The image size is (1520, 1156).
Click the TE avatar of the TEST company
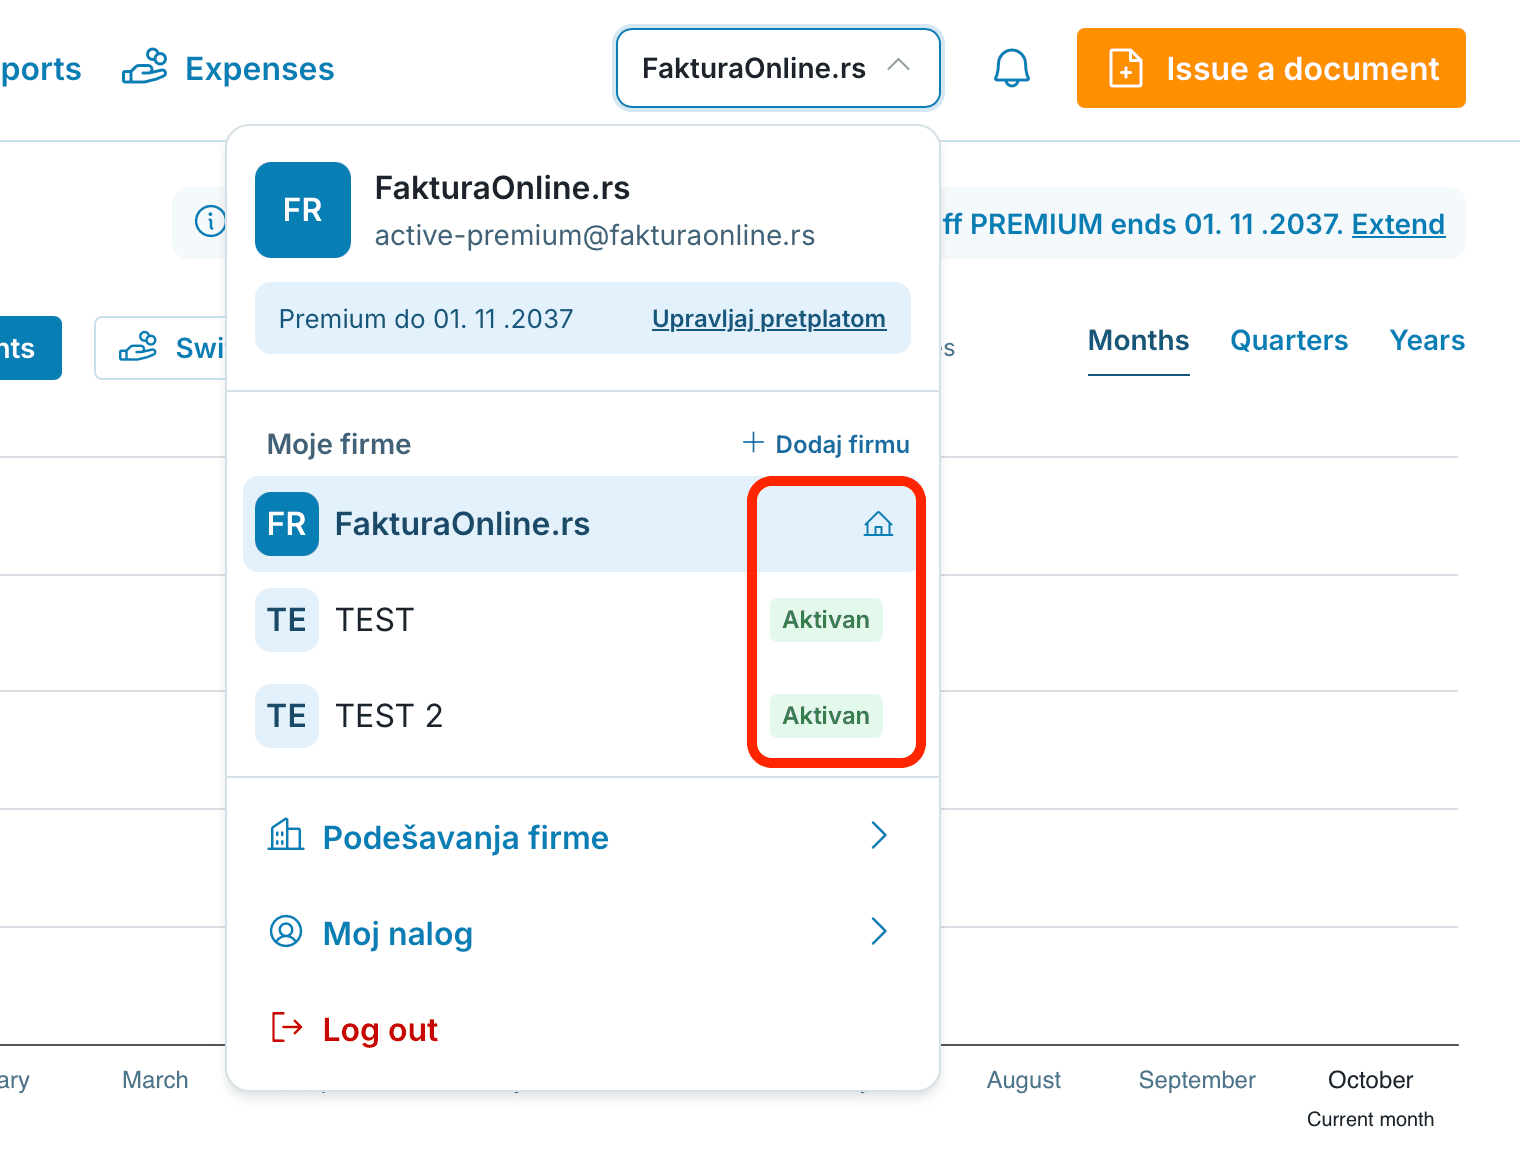pos(287,620)
